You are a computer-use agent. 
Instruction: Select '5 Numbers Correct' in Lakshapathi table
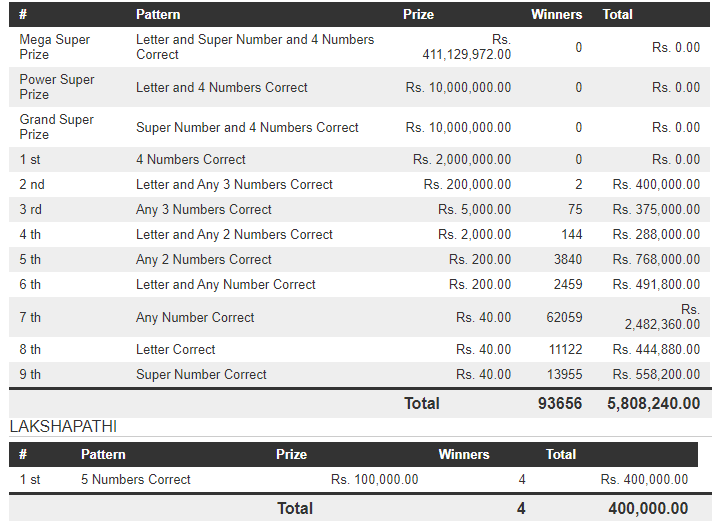click(x=136, y=479)
